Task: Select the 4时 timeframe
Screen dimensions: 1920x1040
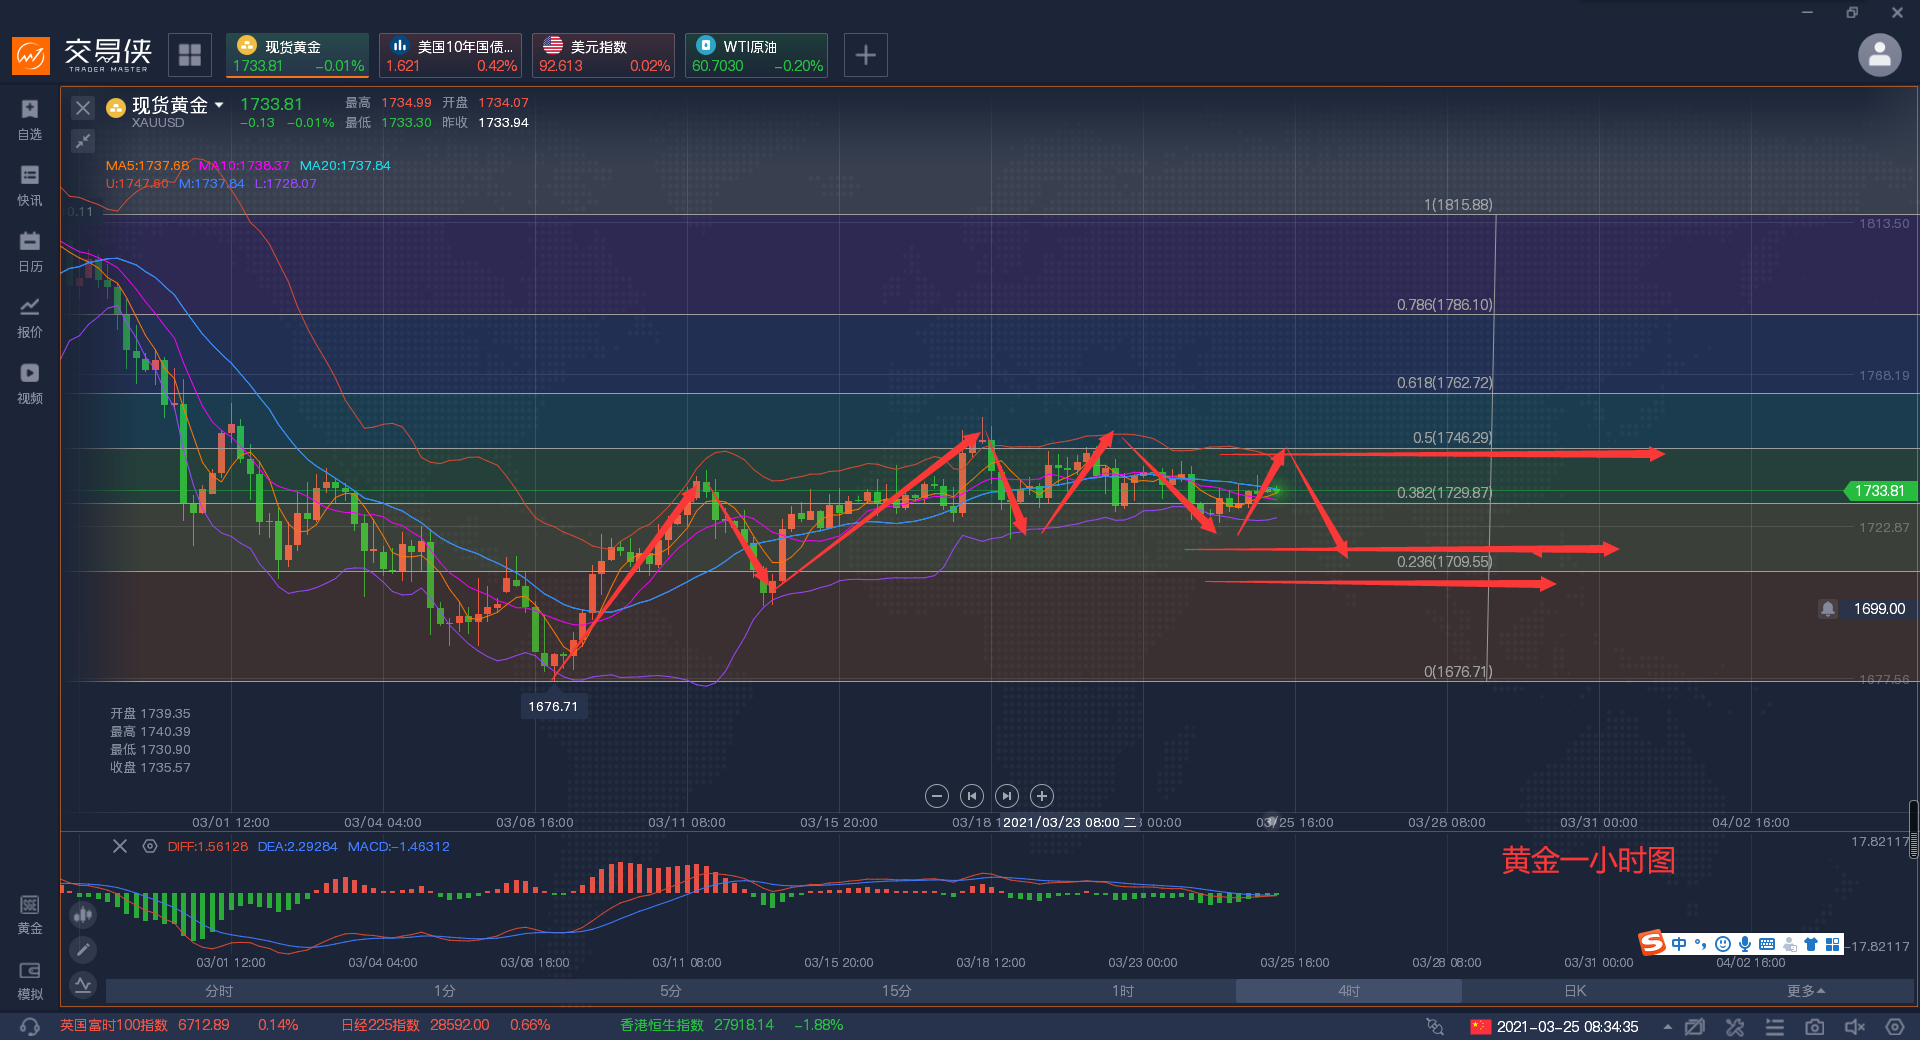Action: pos(1349,991)
